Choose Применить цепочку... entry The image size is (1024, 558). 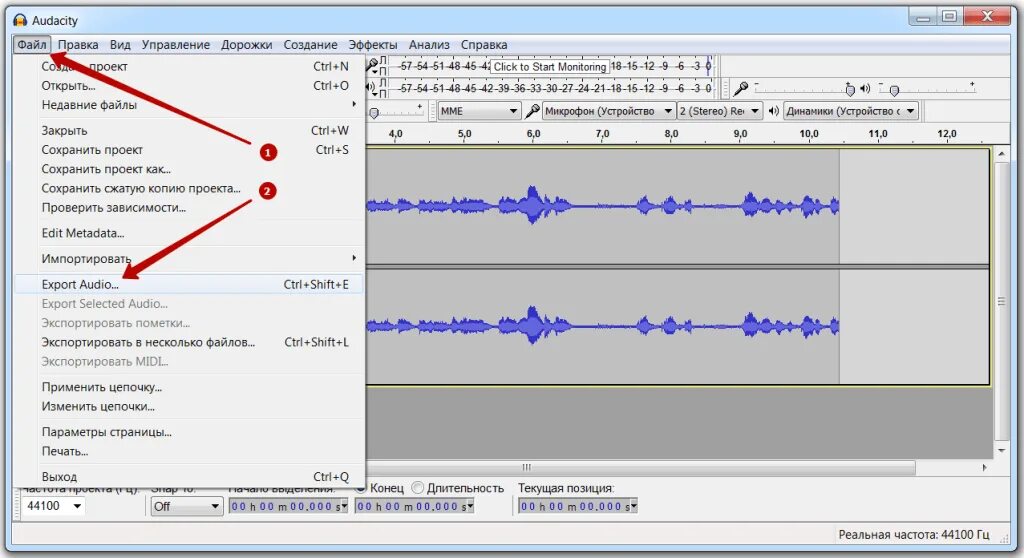click(x=189, y=387)
